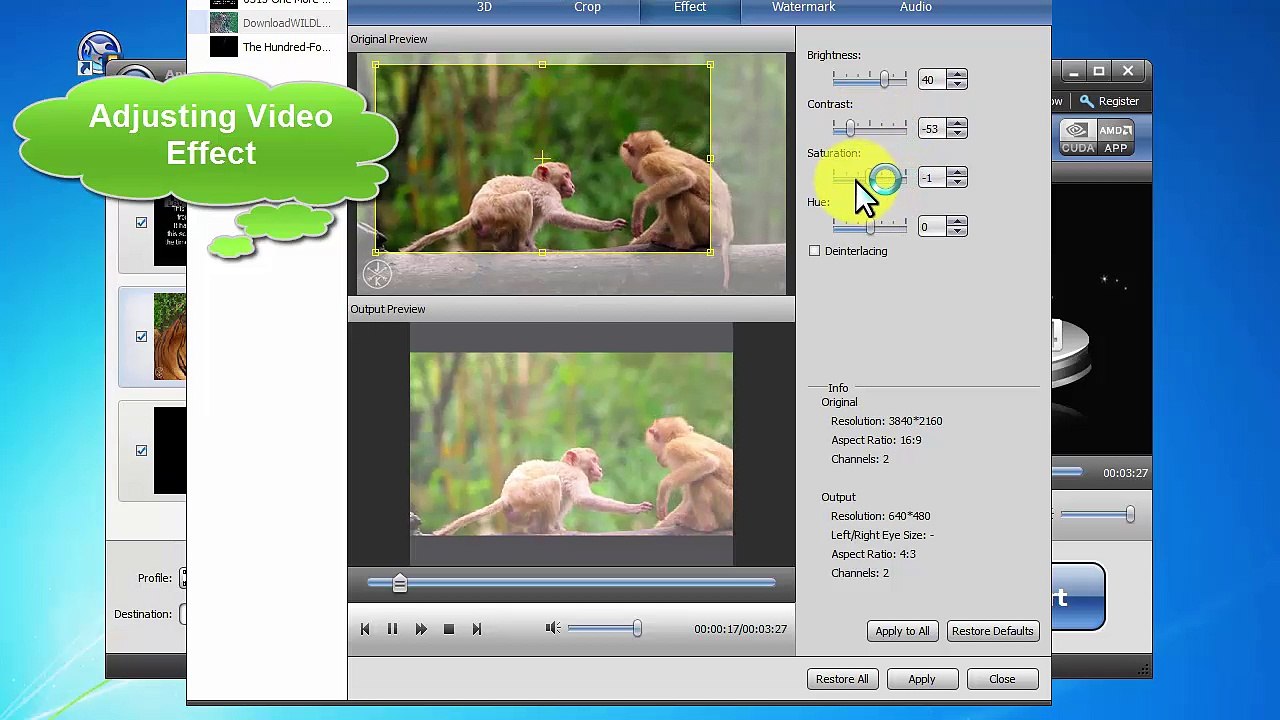1280x720 pixels.
Task: Decrease Brightness value with down arrow
Action: 957,84
